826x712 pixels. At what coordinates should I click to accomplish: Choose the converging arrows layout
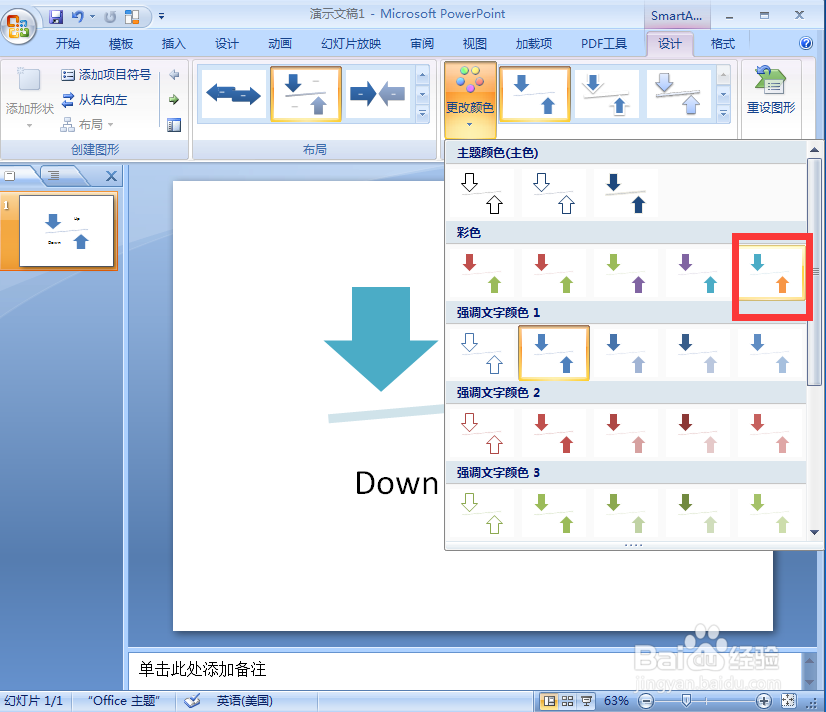[377, 95]
